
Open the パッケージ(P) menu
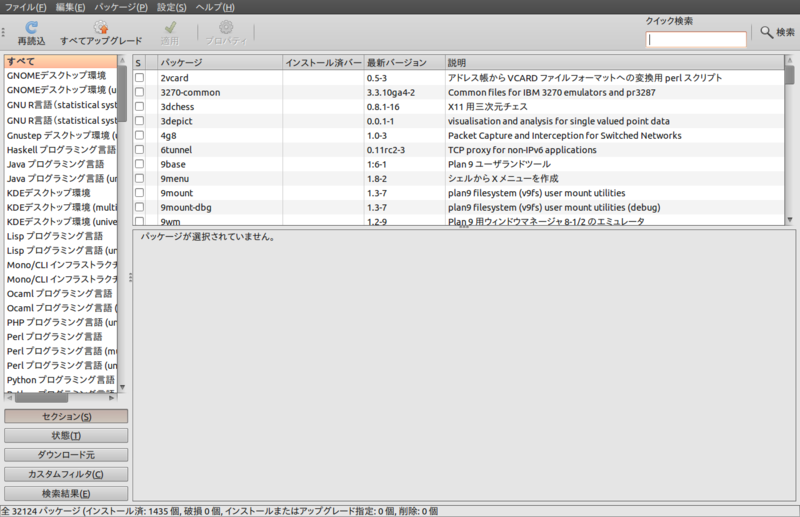[121, 7]
